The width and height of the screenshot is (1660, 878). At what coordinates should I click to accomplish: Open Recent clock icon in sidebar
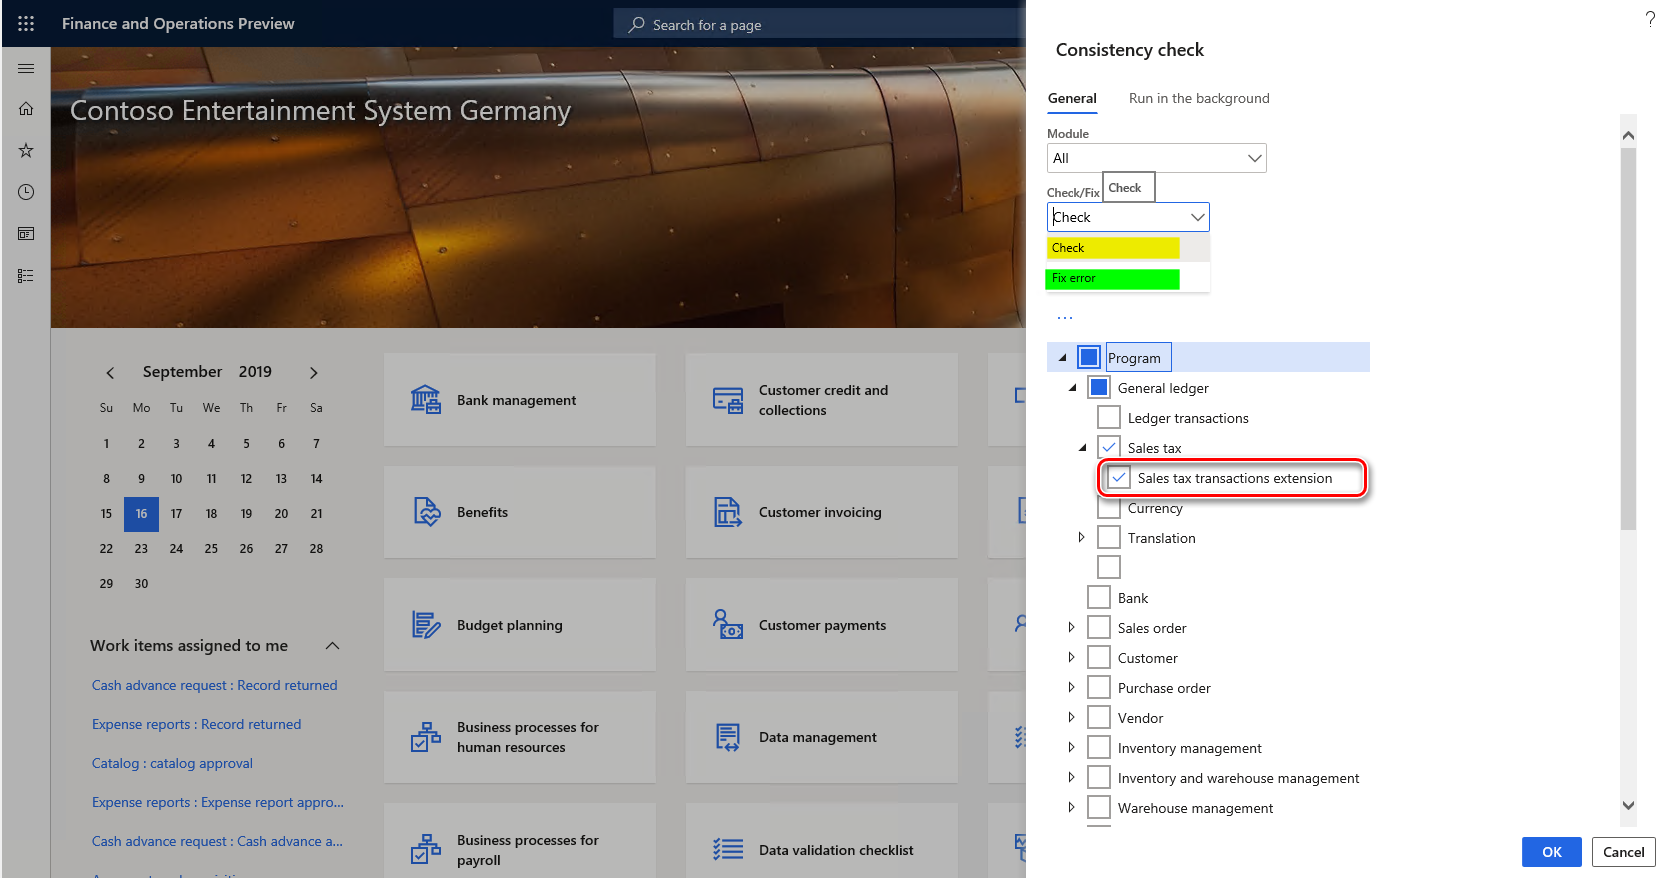(26, 192)
